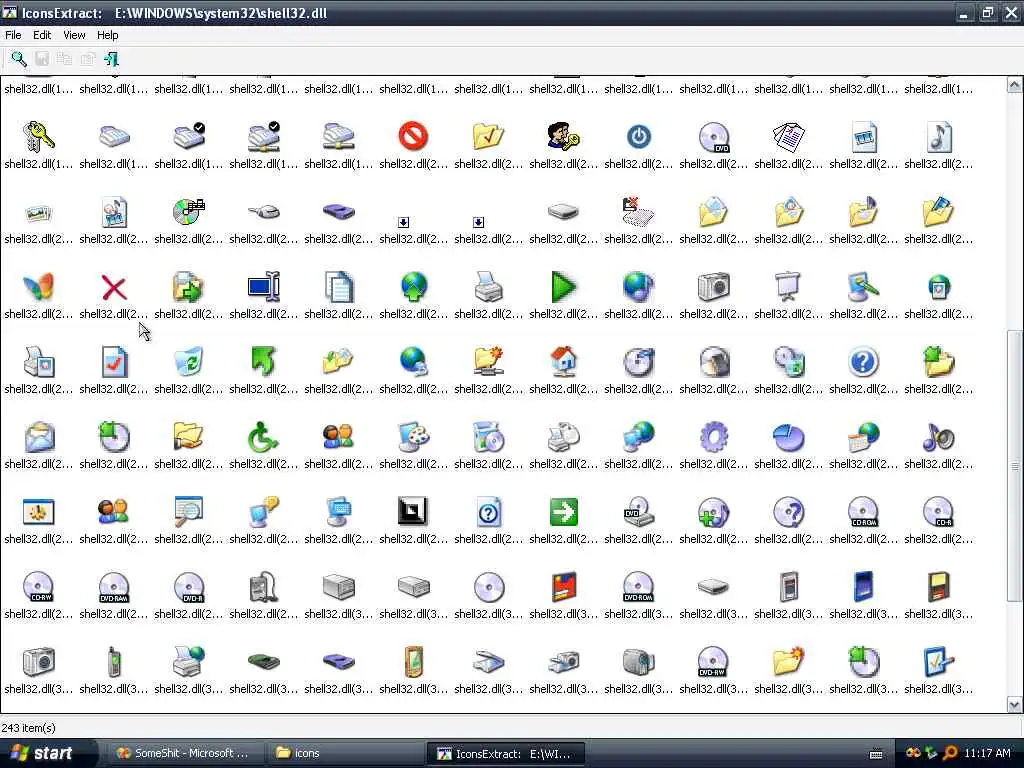The image size is (1024, 768).
Task: Open the View menu
Action: pos(74,35)
